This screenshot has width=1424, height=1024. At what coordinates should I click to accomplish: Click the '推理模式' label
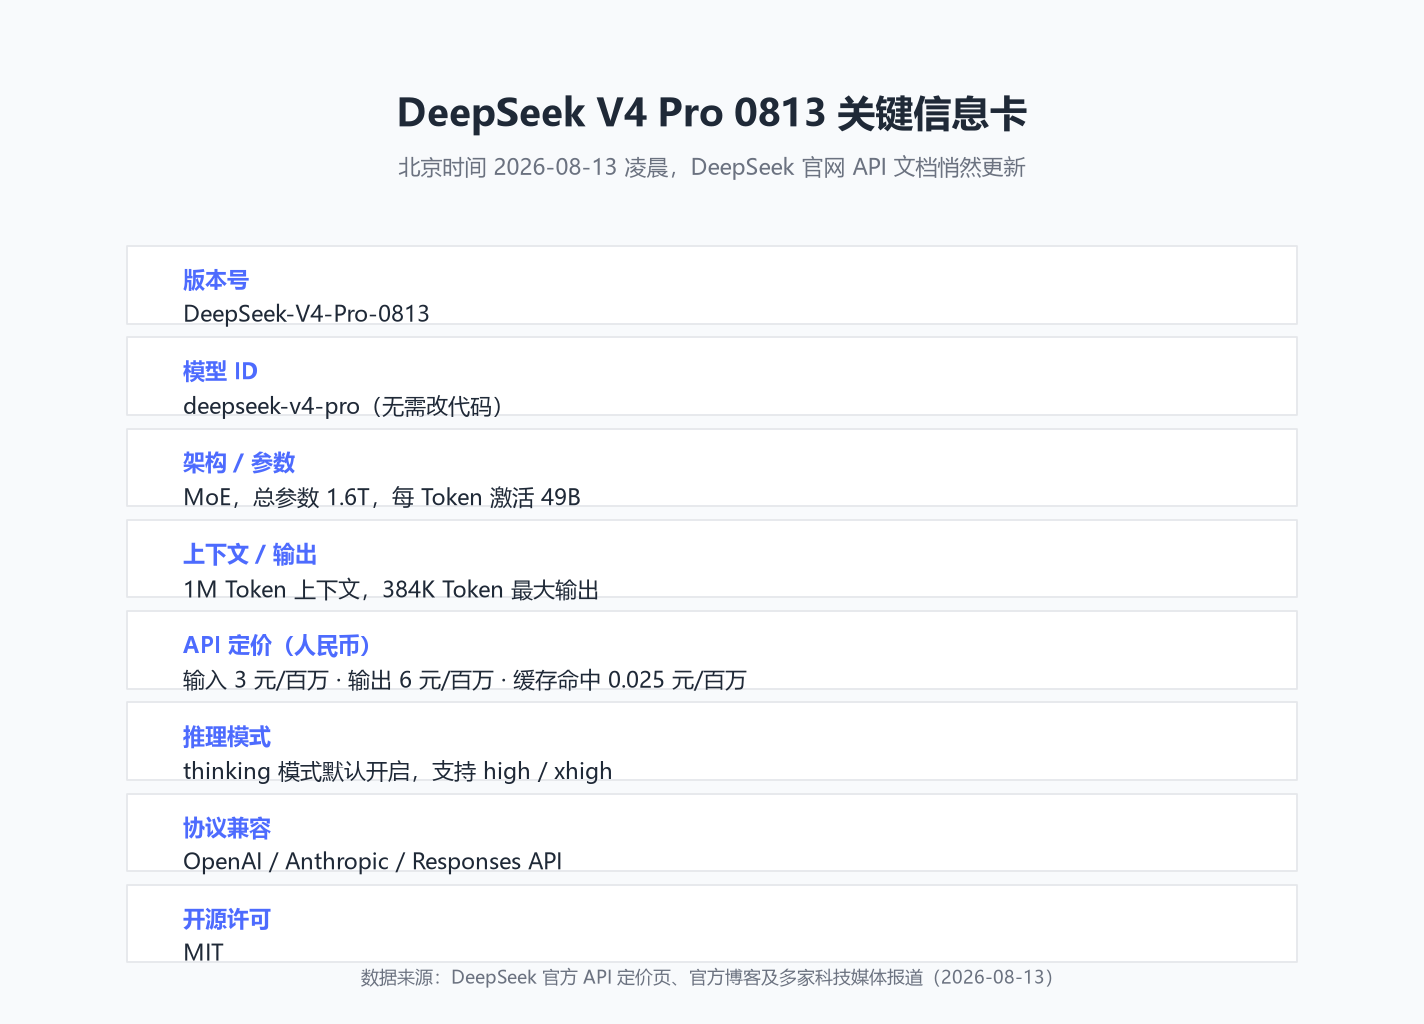(x=227, y=737)
